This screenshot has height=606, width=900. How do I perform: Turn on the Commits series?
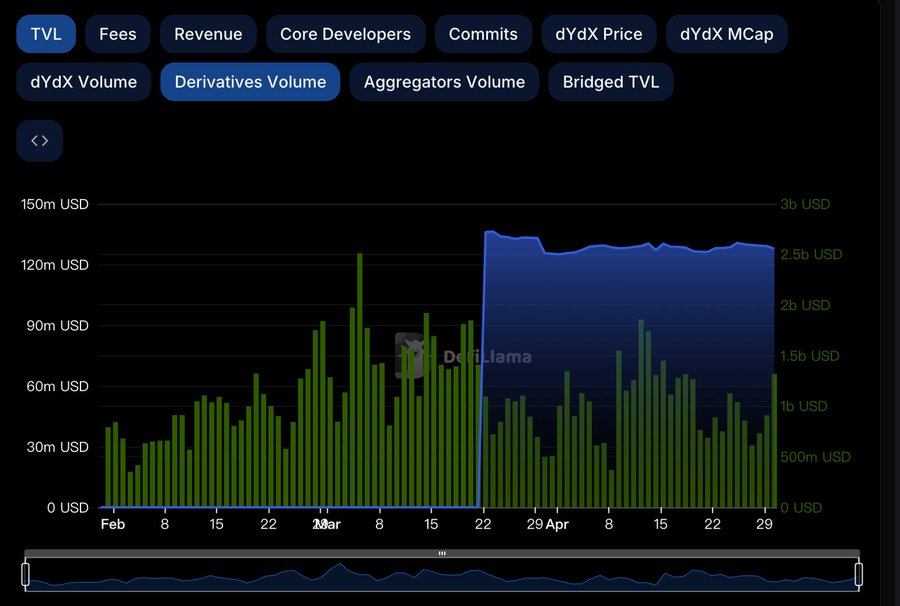point(483,34)
